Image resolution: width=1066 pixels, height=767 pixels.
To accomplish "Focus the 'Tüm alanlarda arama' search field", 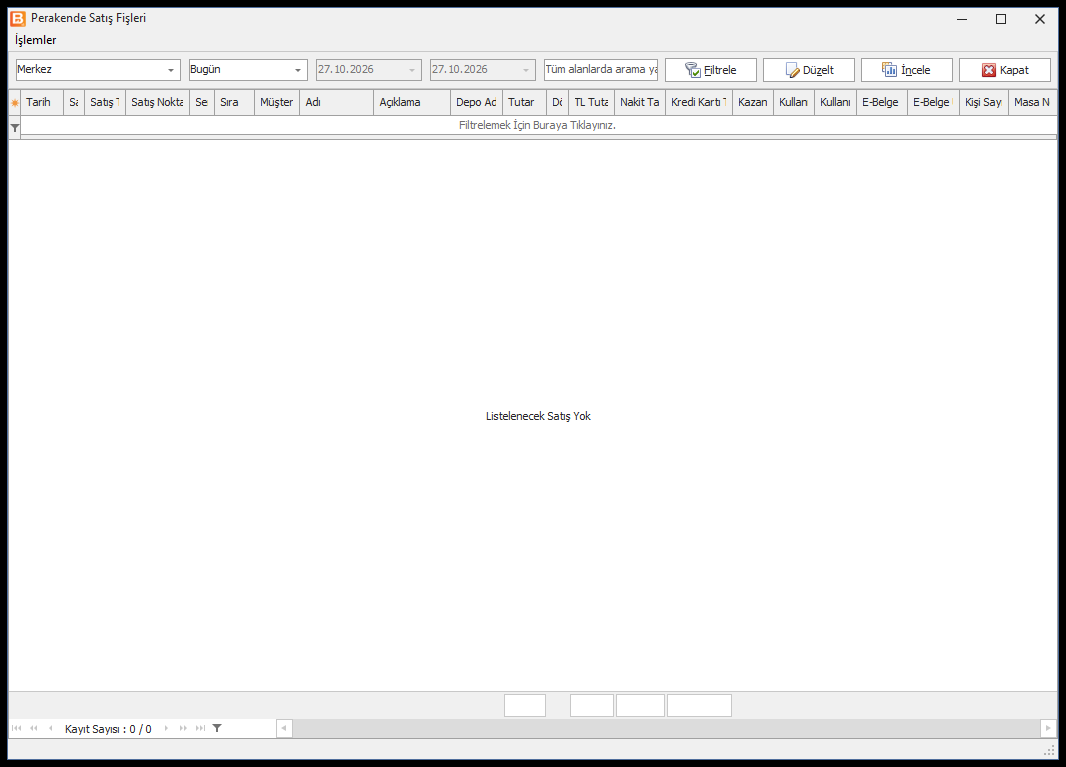I will [x=601, y=69].
